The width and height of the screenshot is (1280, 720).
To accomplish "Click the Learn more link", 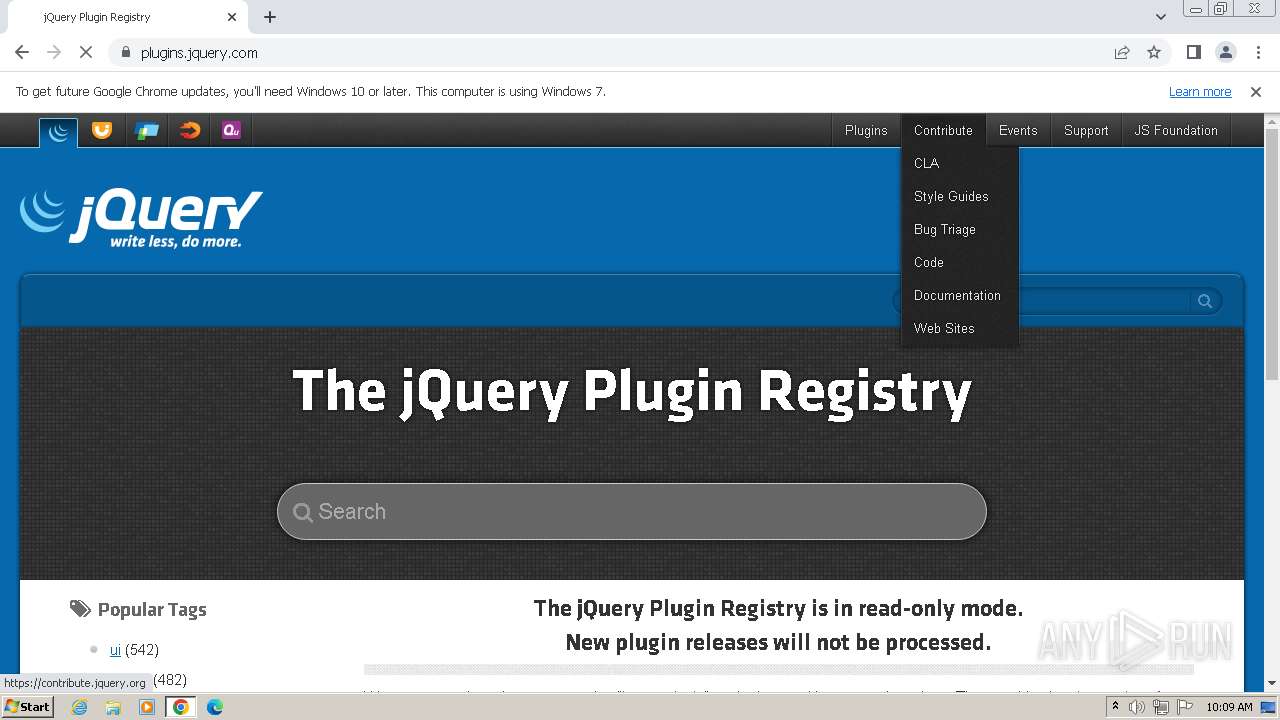I will 1200,92.
